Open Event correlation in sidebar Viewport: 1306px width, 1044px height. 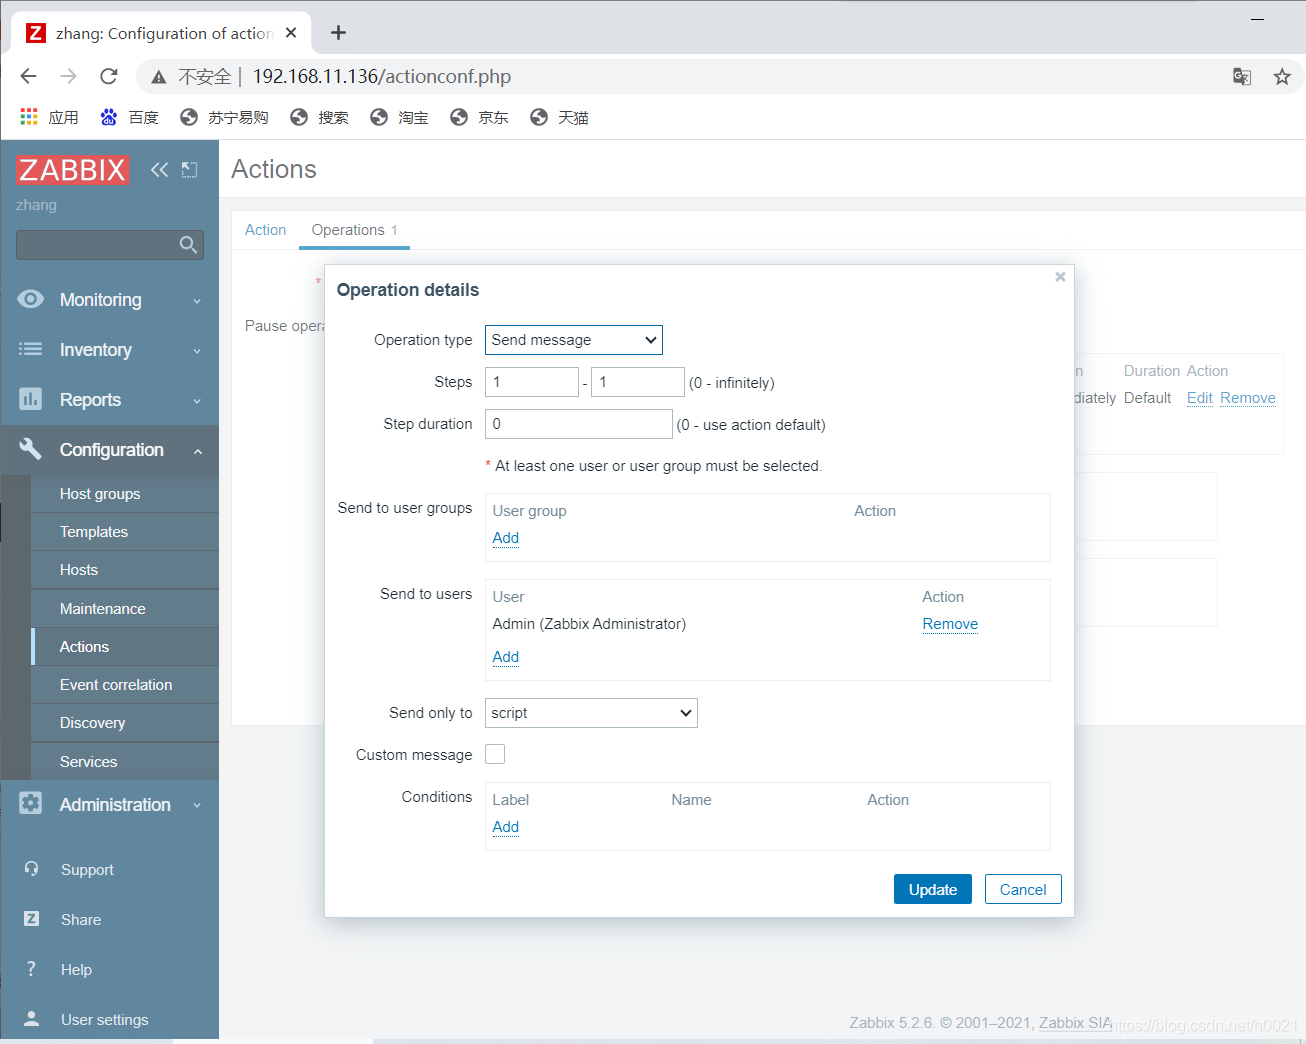click(125, 685)
